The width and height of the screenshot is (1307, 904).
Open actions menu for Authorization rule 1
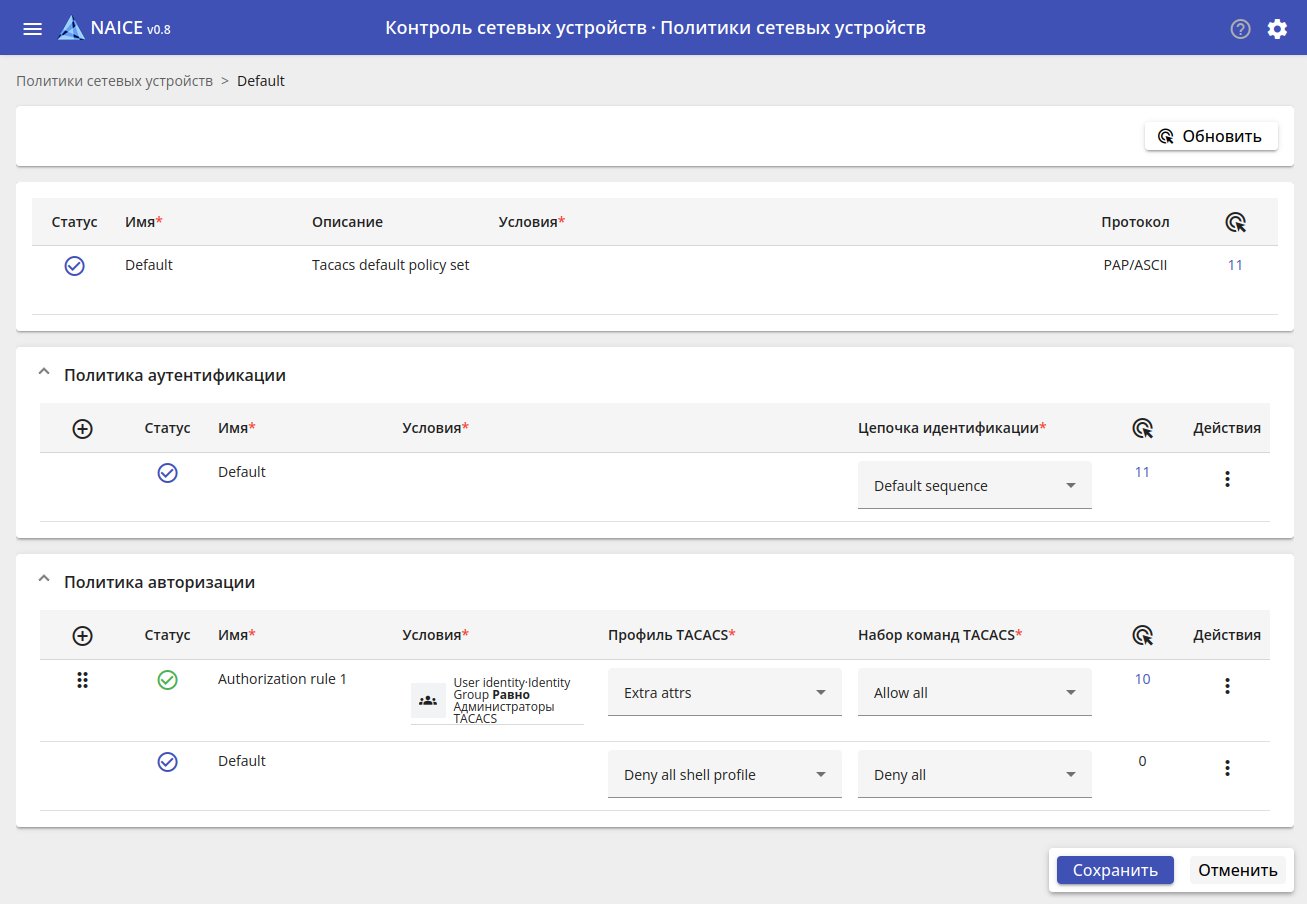coord(1227,686)
